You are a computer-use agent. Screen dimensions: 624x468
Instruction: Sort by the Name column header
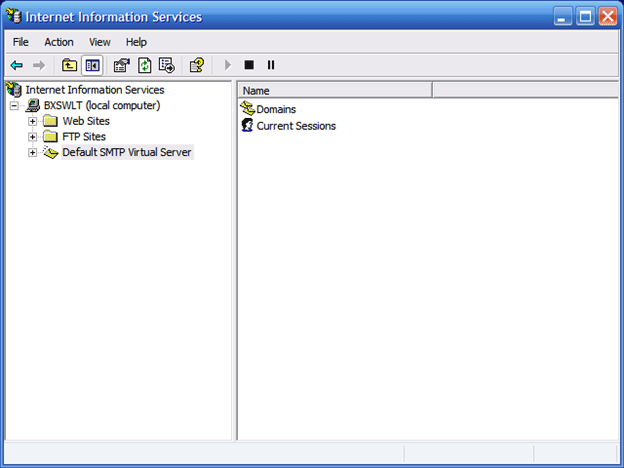(x=335, y=91)
